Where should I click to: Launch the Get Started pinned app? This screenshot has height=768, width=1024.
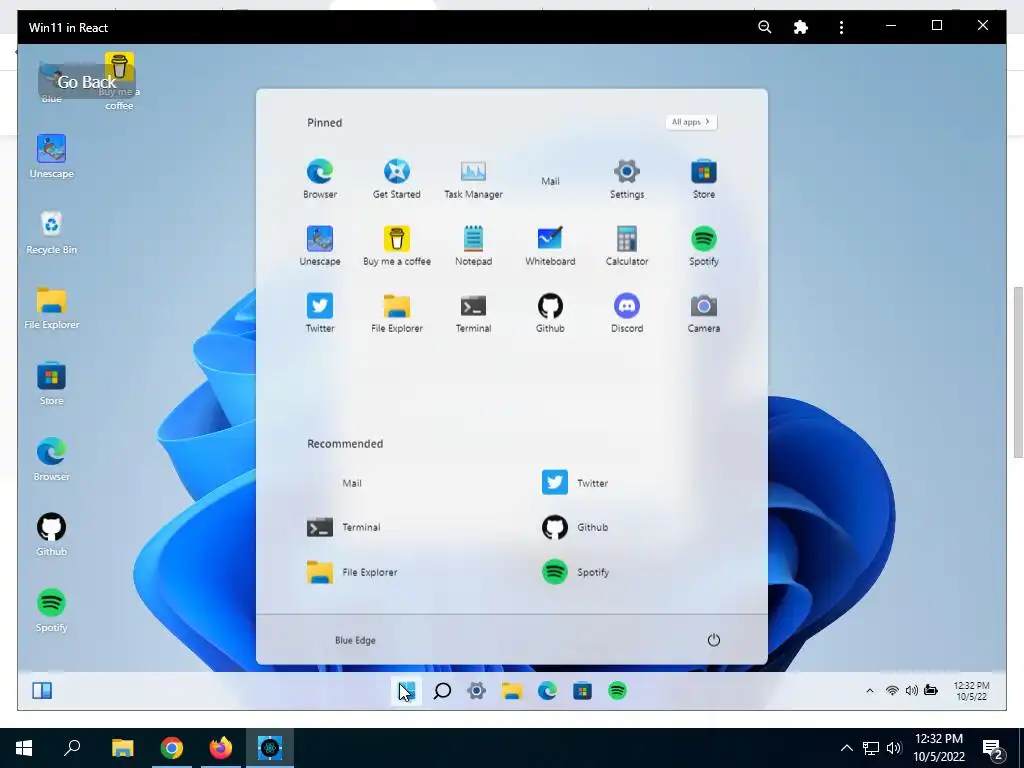pyautogui.click(x=396, y=178)
